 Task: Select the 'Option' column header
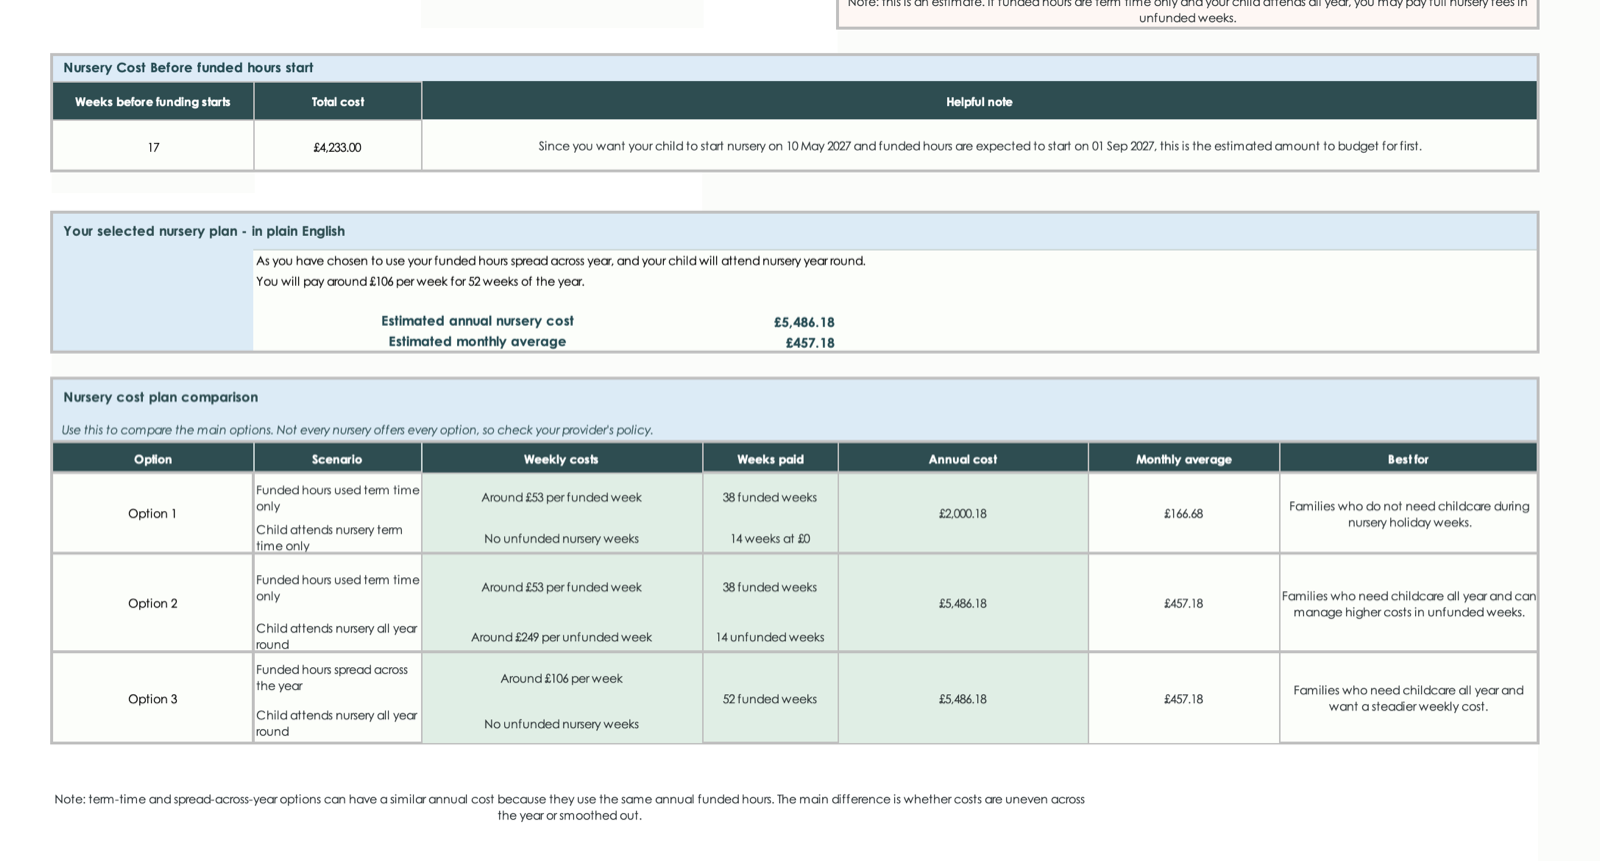click(153, 459)
